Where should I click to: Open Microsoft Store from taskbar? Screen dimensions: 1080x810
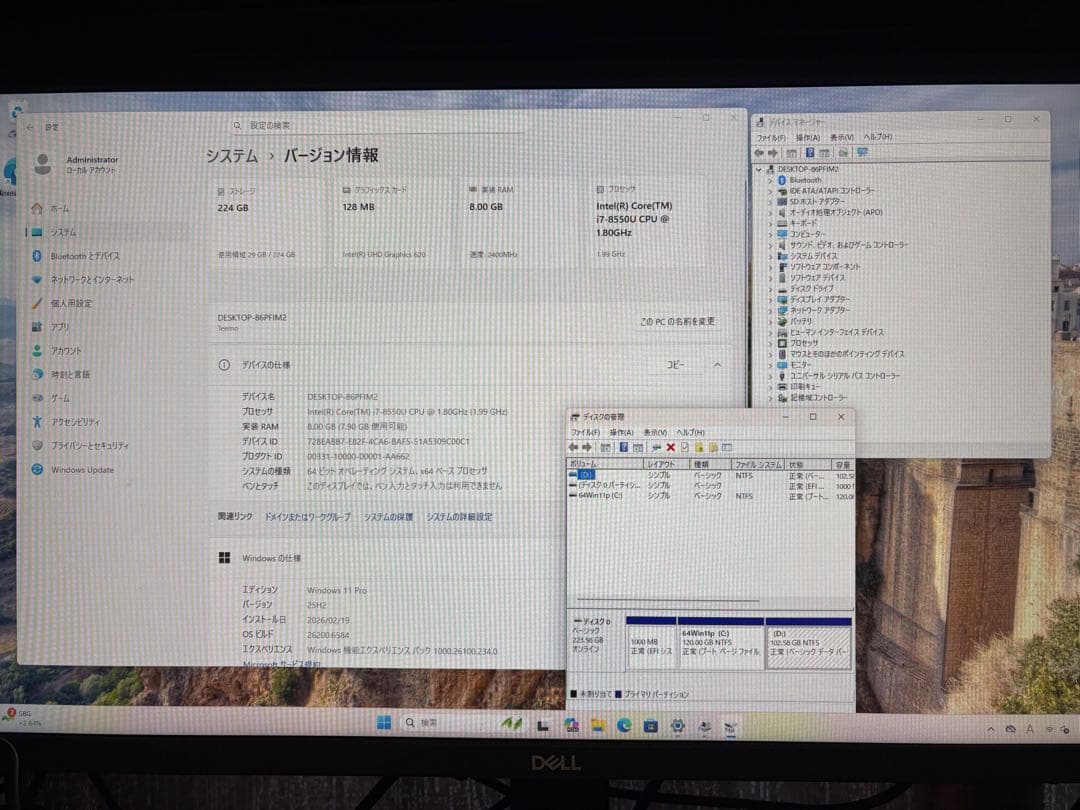(x=651, y=725)
